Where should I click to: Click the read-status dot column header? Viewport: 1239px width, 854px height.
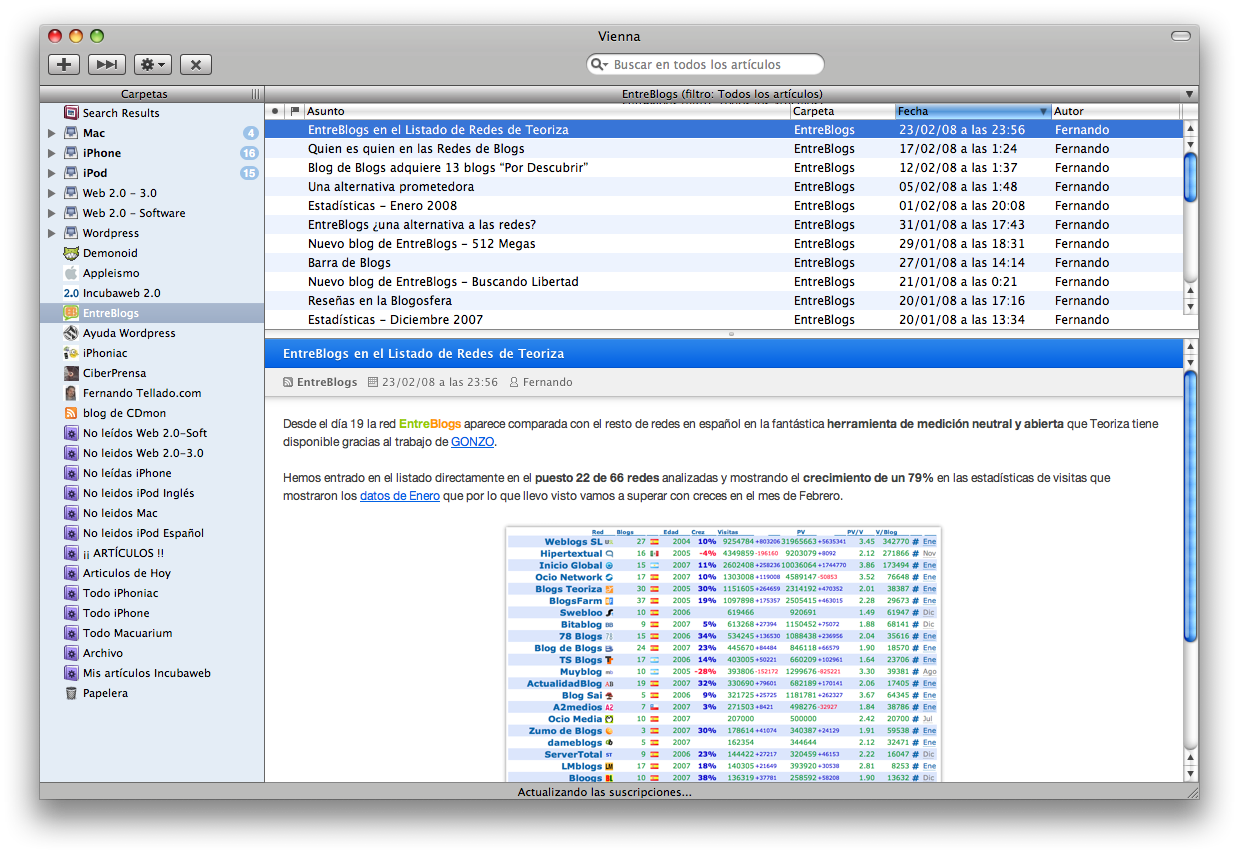coord(275,111)
